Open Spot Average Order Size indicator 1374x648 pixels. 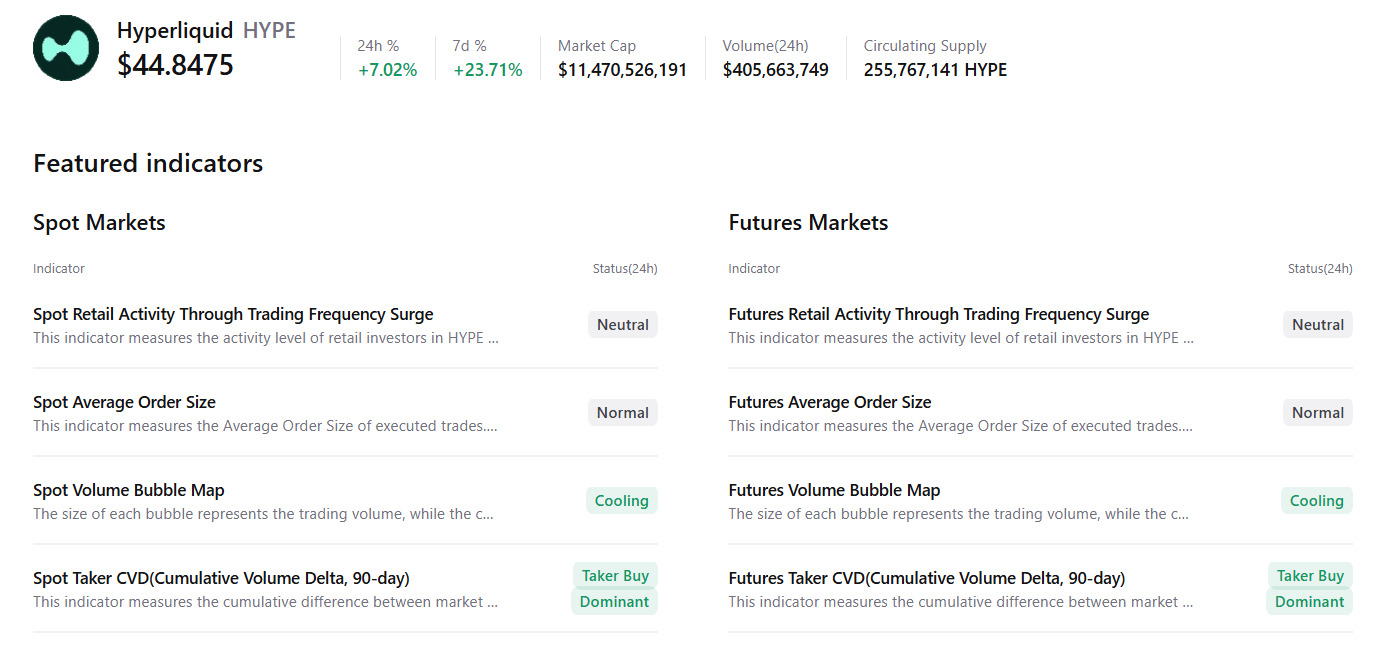click(124, 402)
